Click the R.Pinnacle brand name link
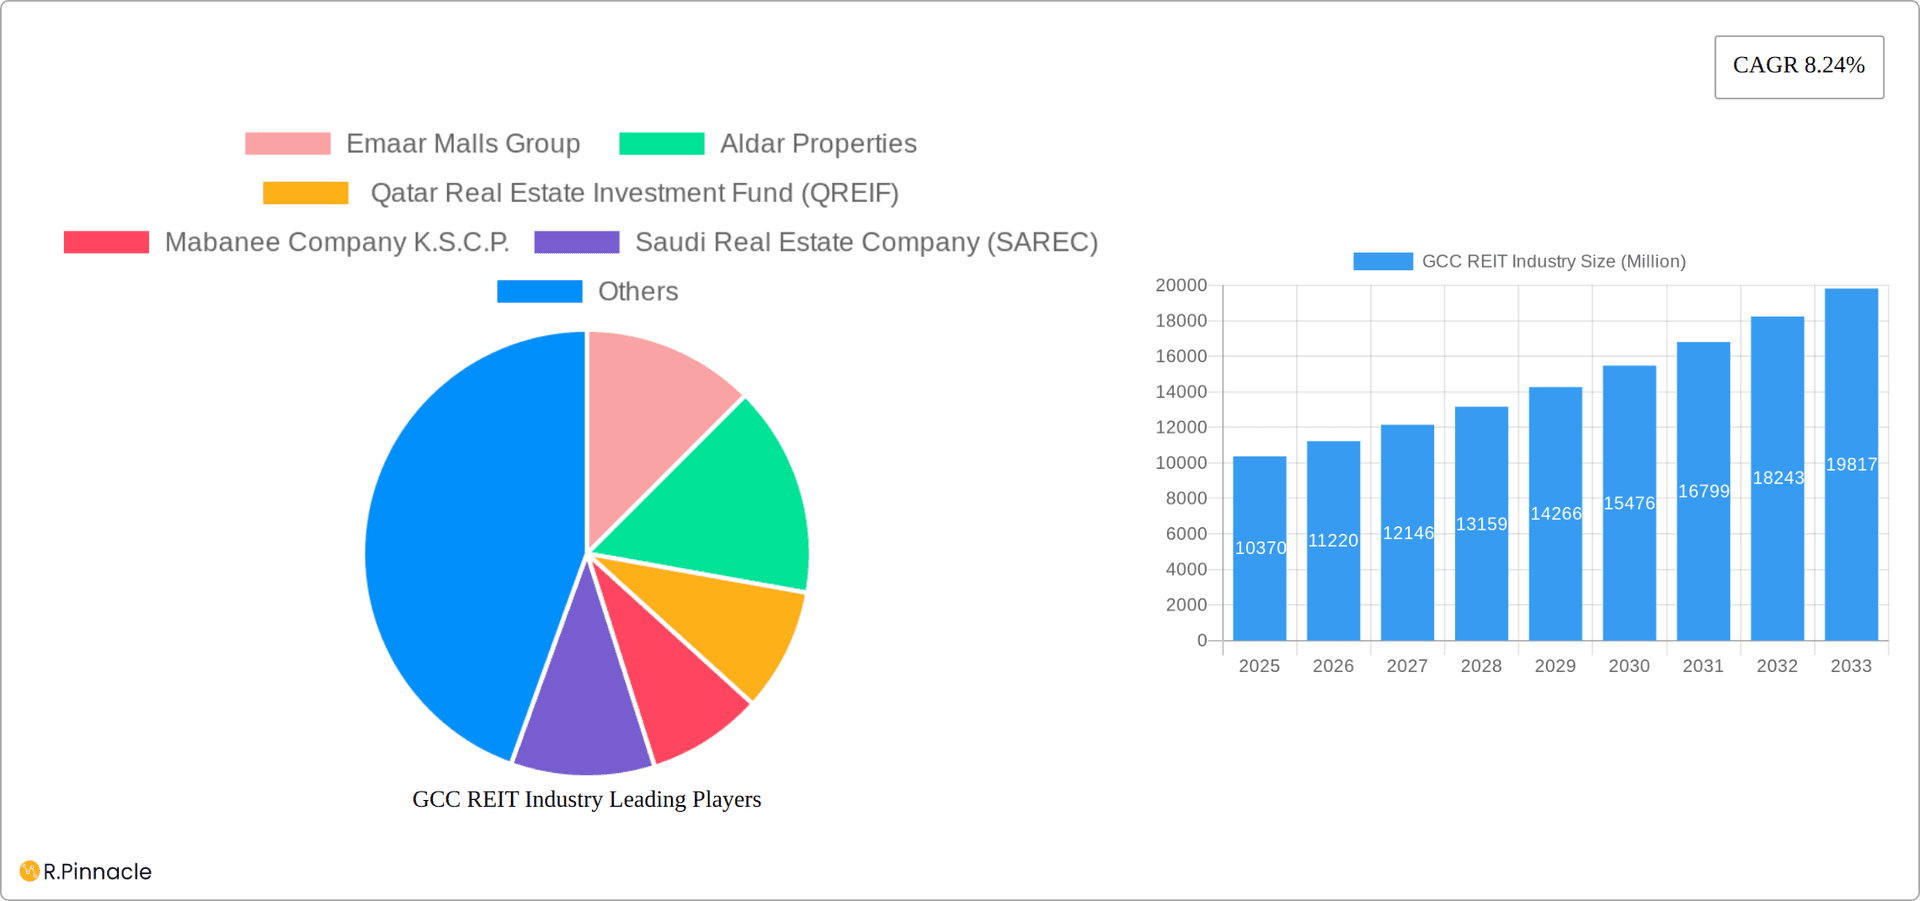1920x901 pixels. tap(95, 871)
